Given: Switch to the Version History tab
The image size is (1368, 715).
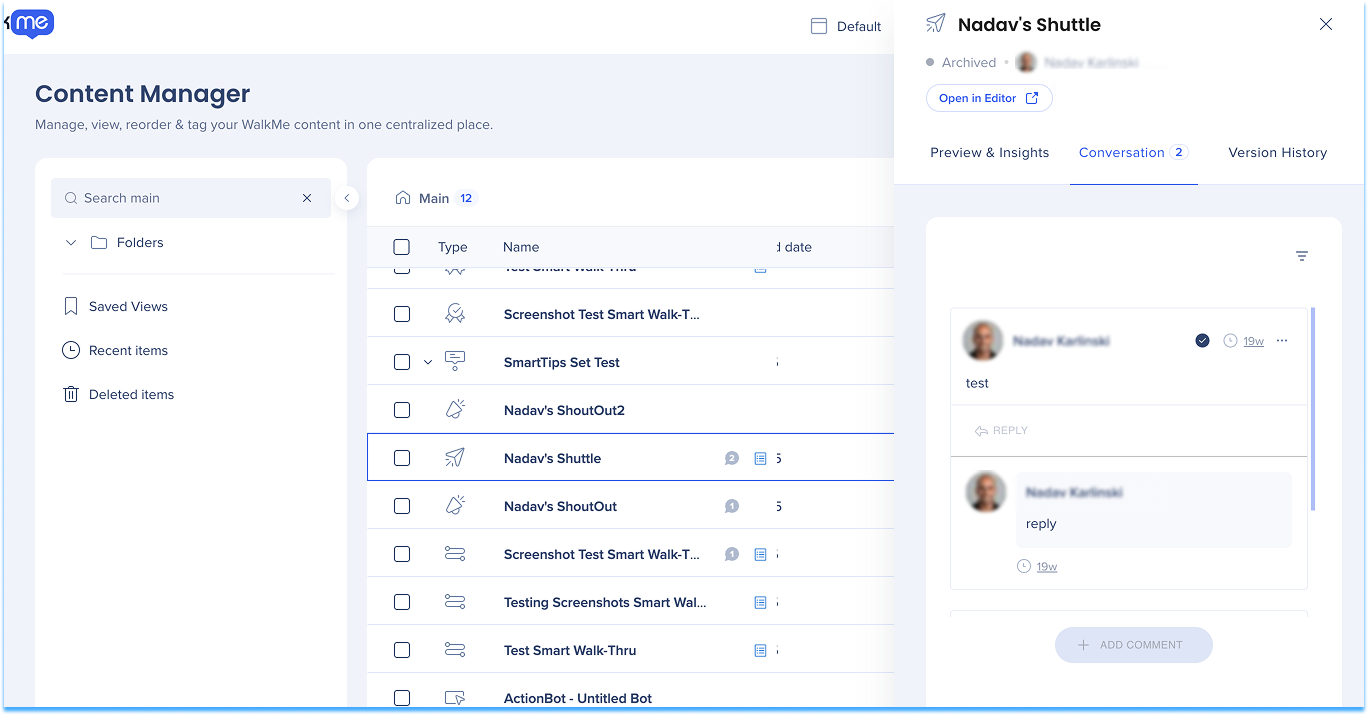Looking at the screenshot, I should [x=1277, y=153].
